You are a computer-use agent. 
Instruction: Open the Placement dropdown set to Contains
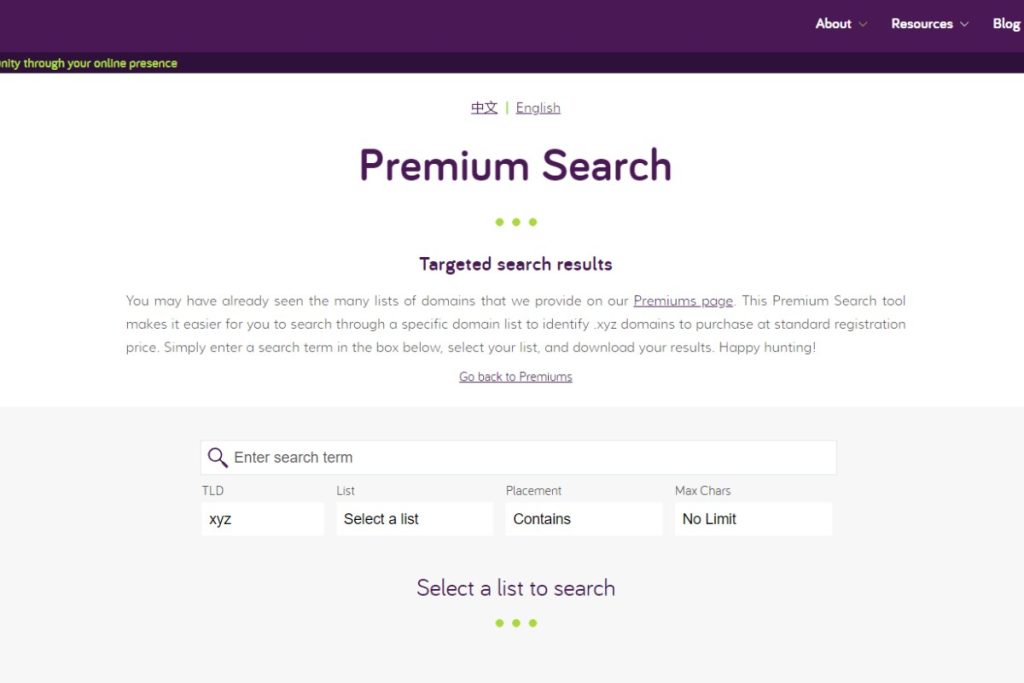click(x=583, y=519)
